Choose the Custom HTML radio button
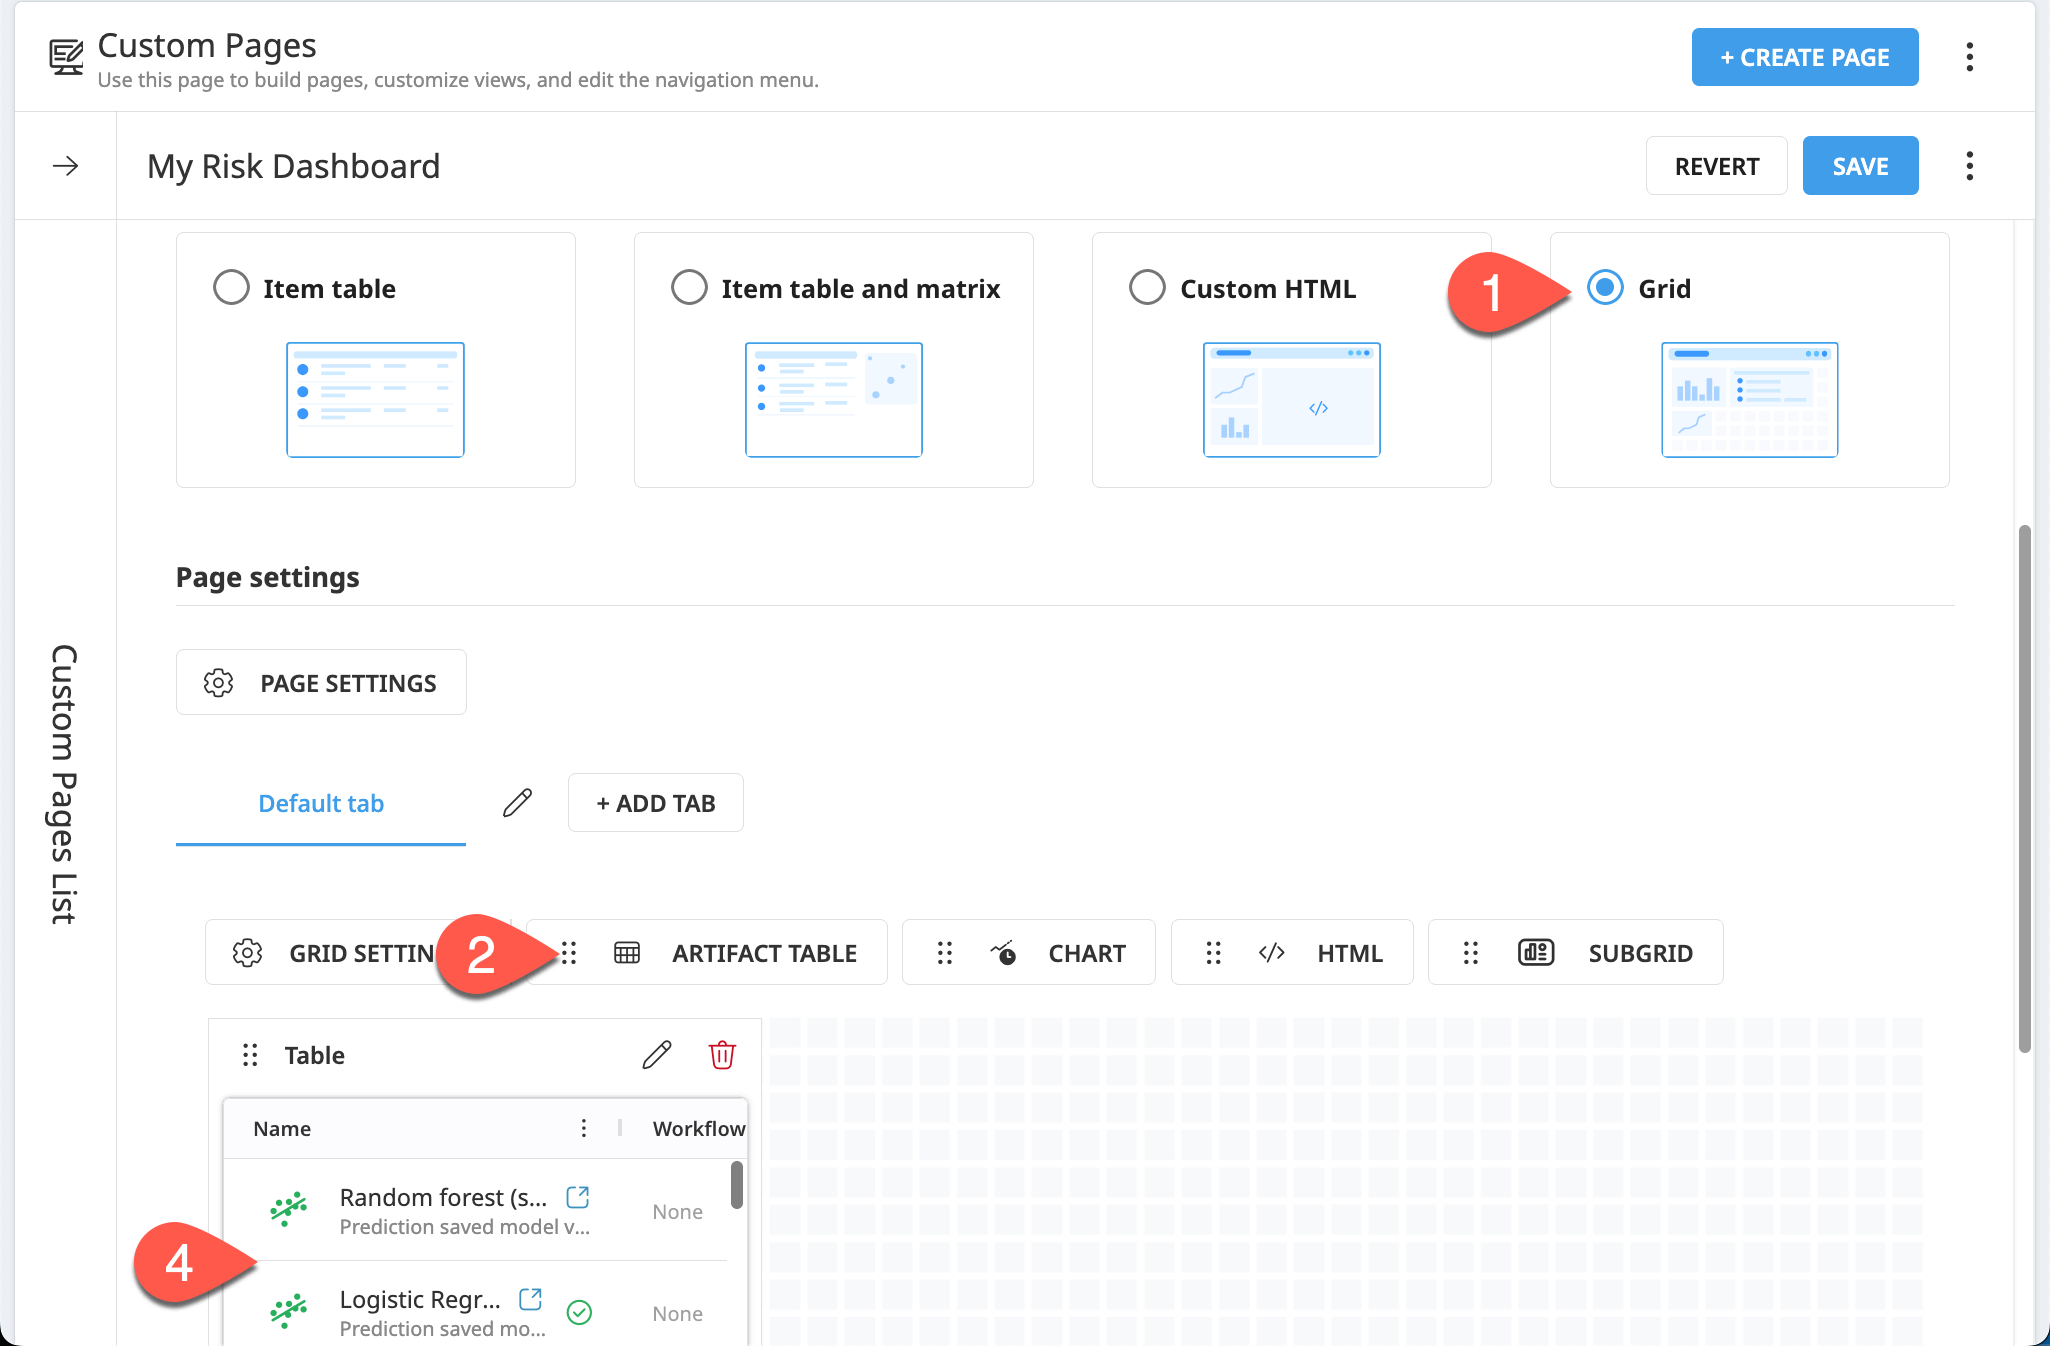The height and width of the screenshot is (1346, 2050). click(x=1147, y=288)
